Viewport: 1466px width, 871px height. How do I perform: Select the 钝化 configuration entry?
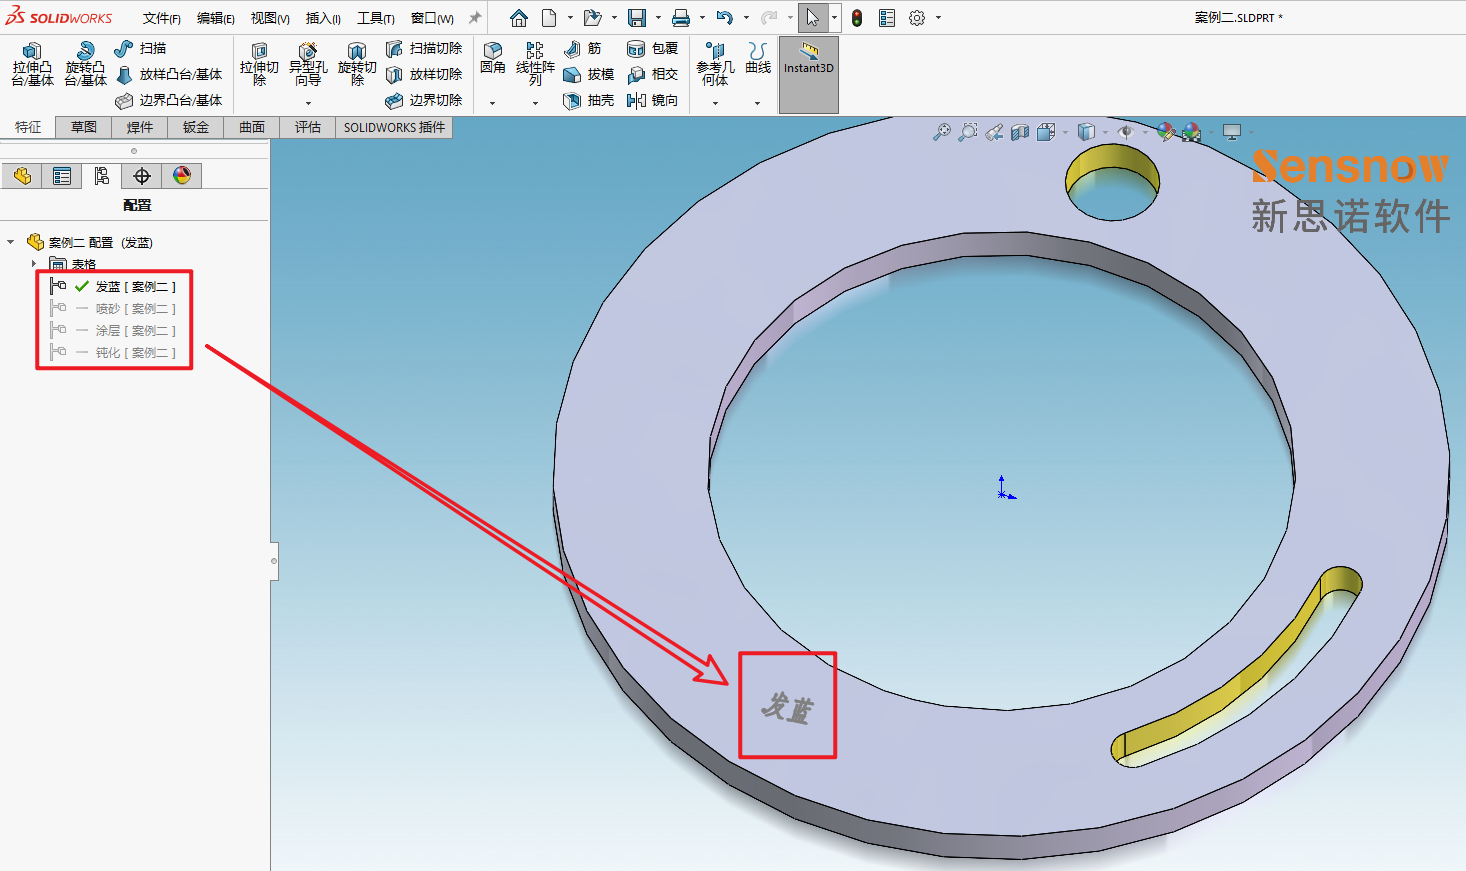click(x=134, y=353)
